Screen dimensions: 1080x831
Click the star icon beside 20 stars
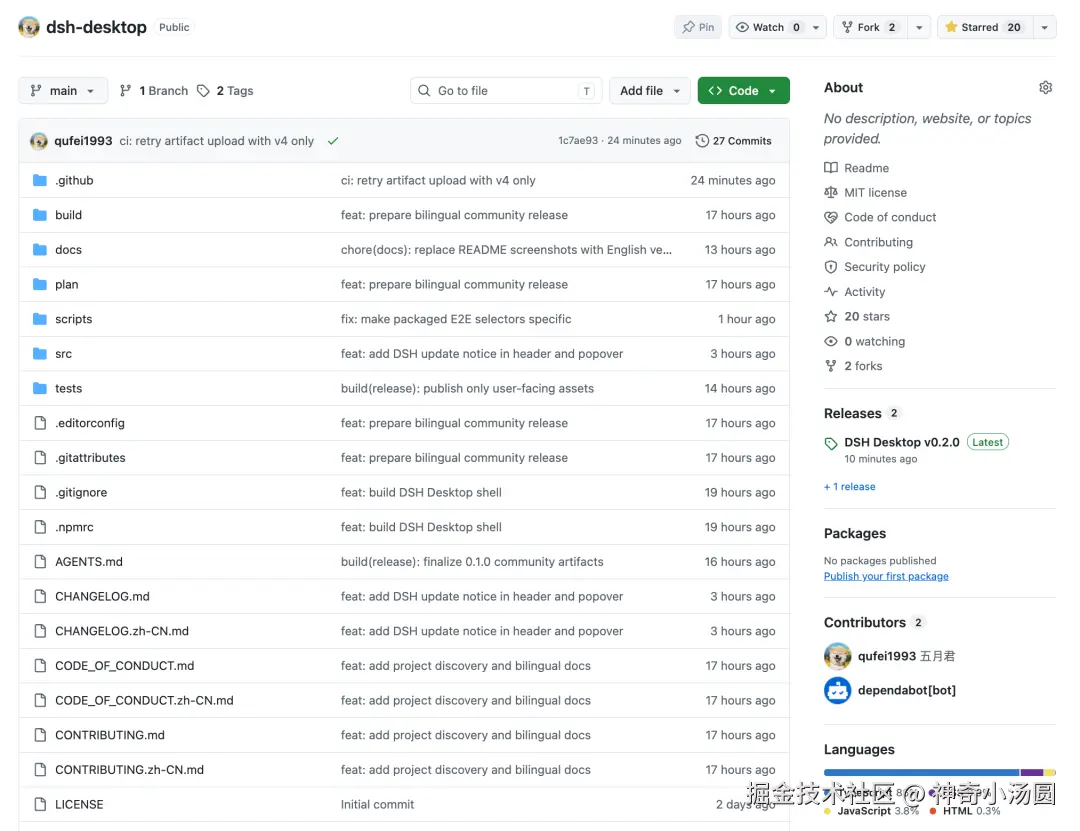tap(831, 317)
